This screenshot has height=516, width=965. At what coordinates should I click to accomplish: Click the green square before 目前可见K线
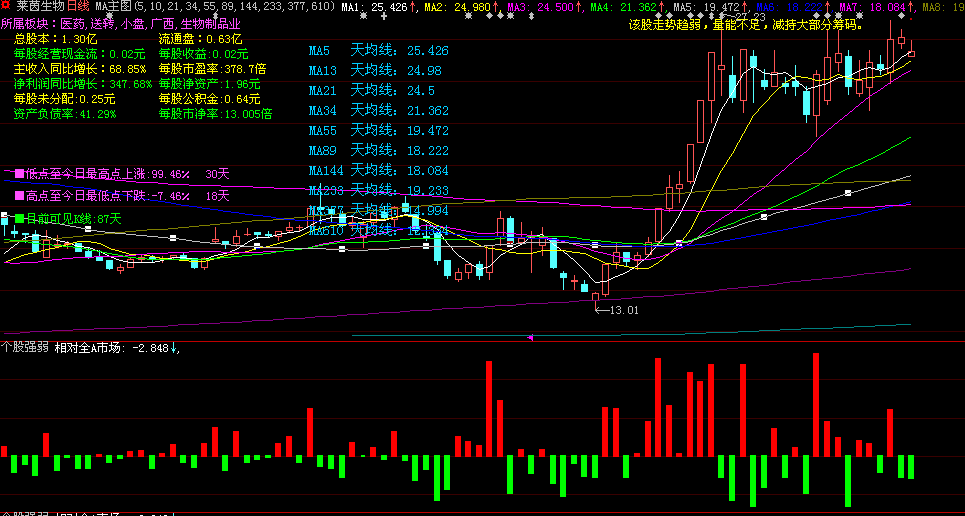(19, 218)
